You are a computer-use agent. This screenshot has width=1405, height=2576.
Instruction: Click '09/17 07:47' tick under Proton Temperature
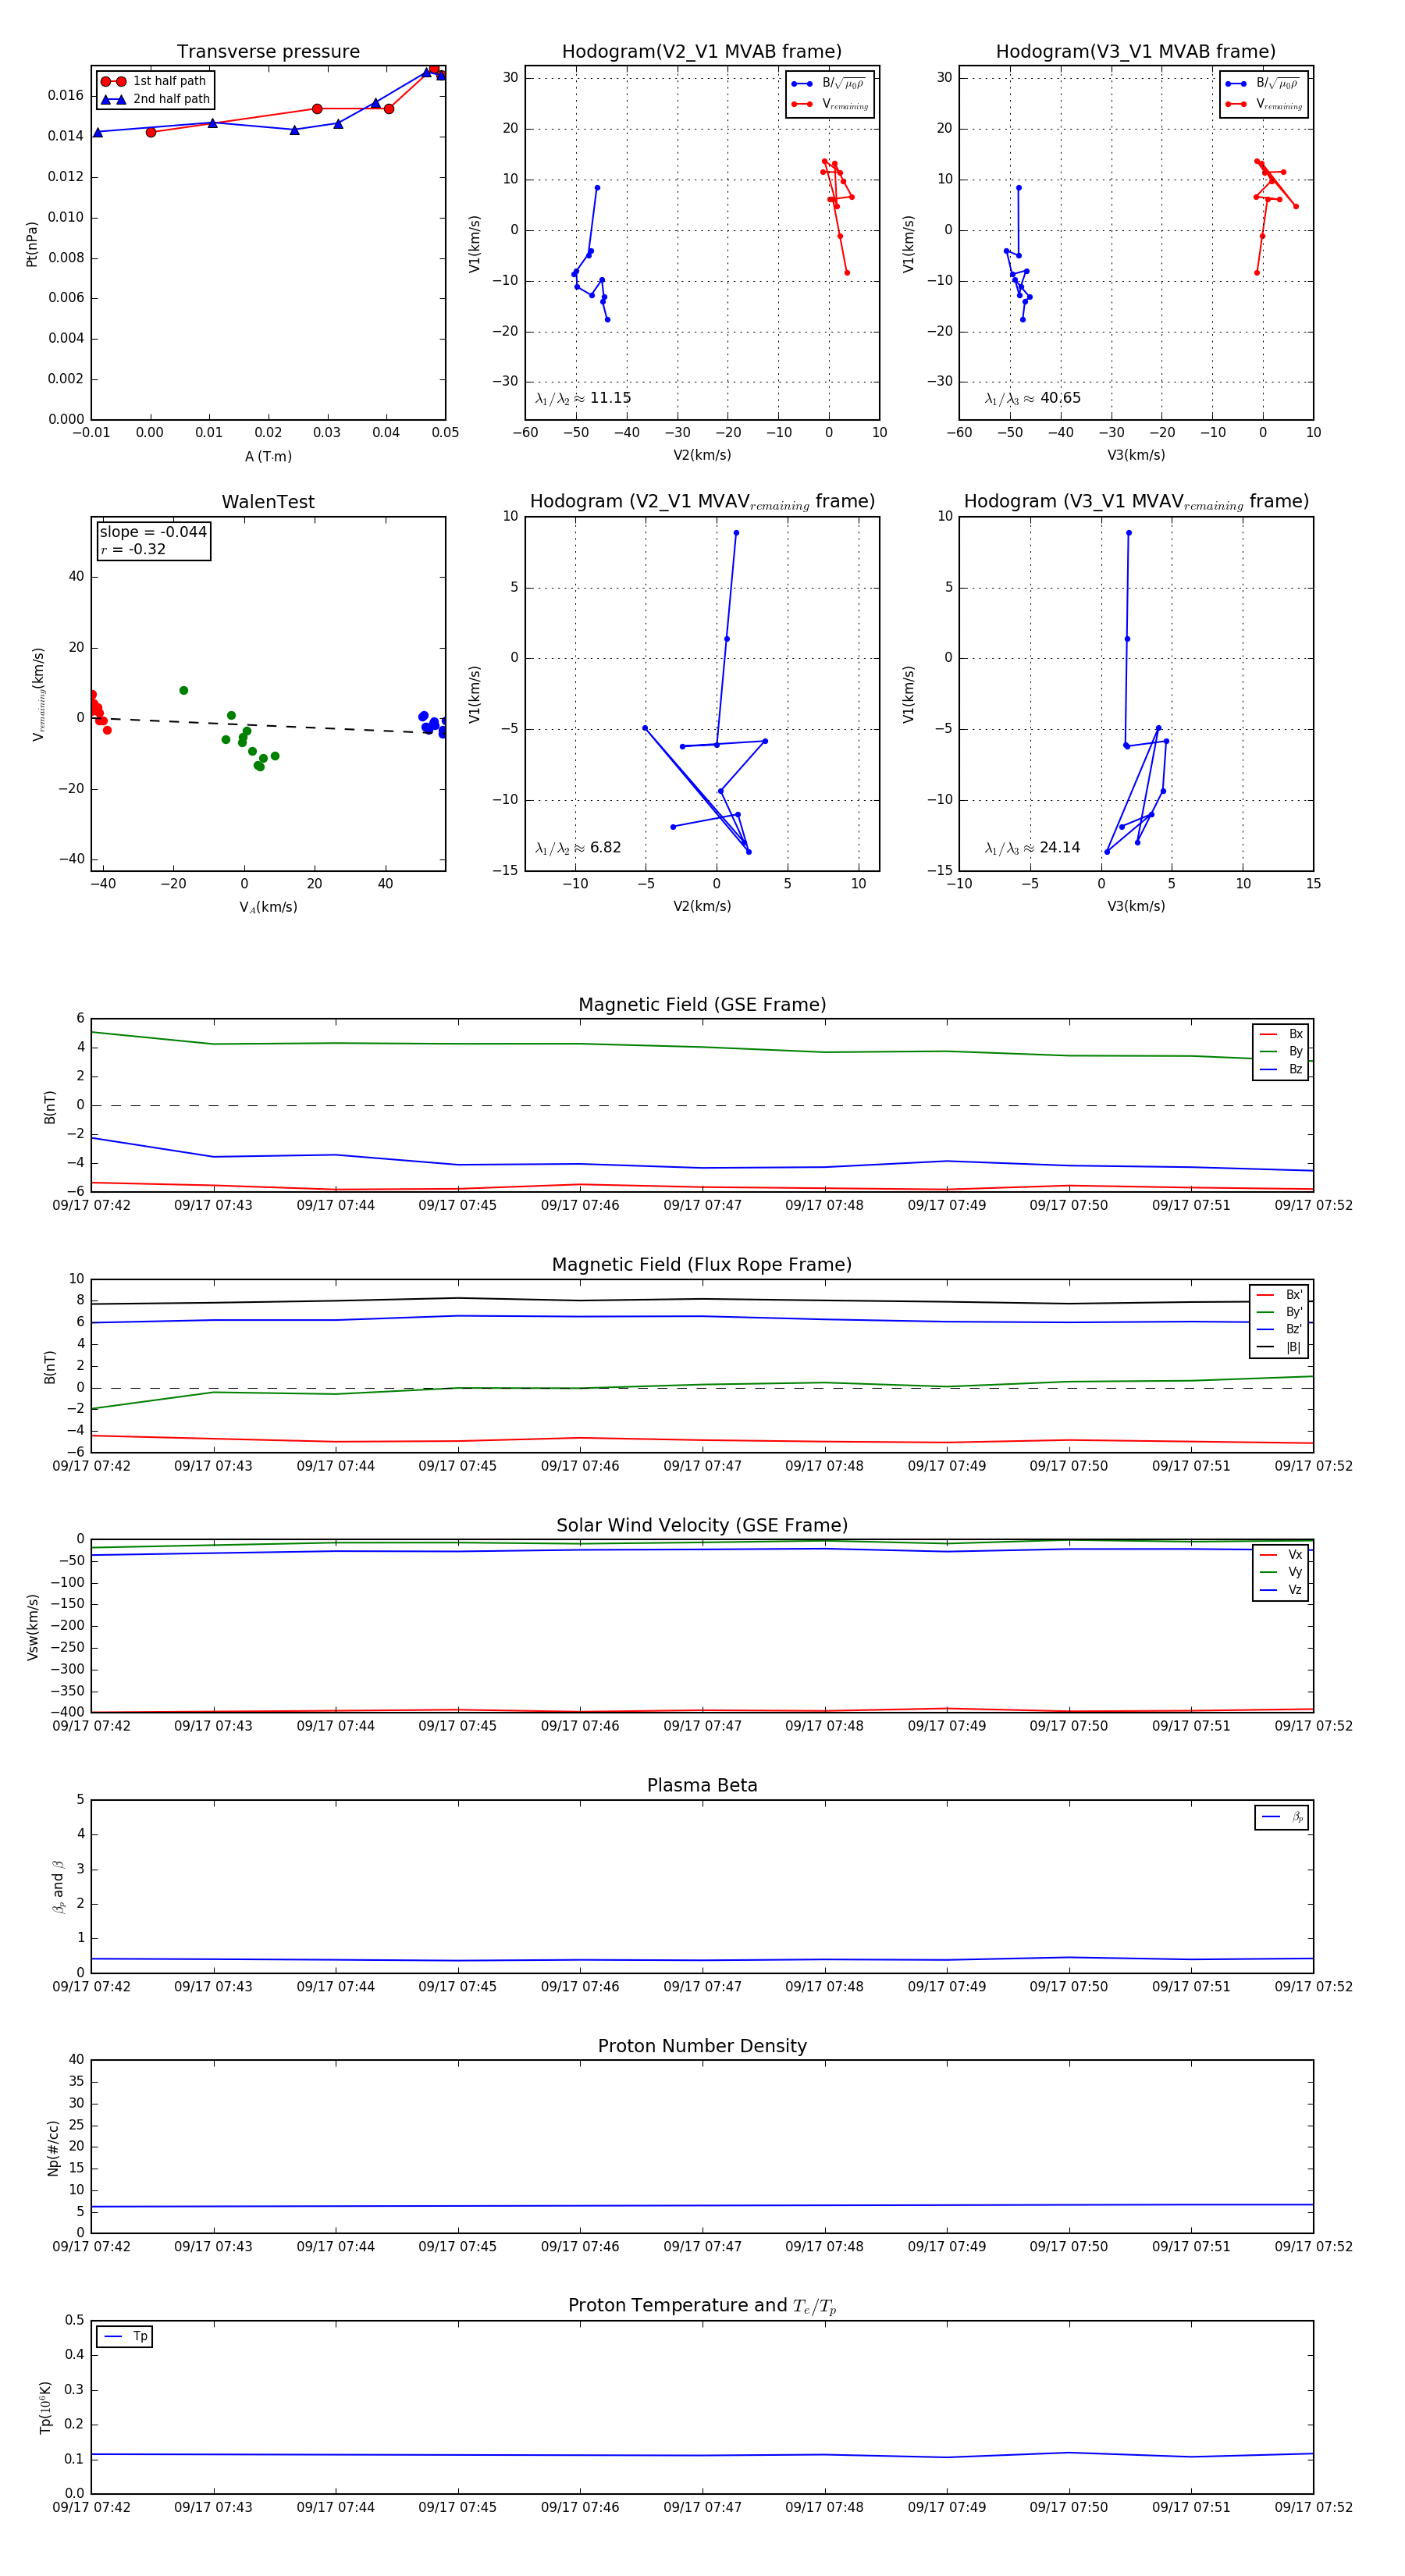tap(702, 2507)
